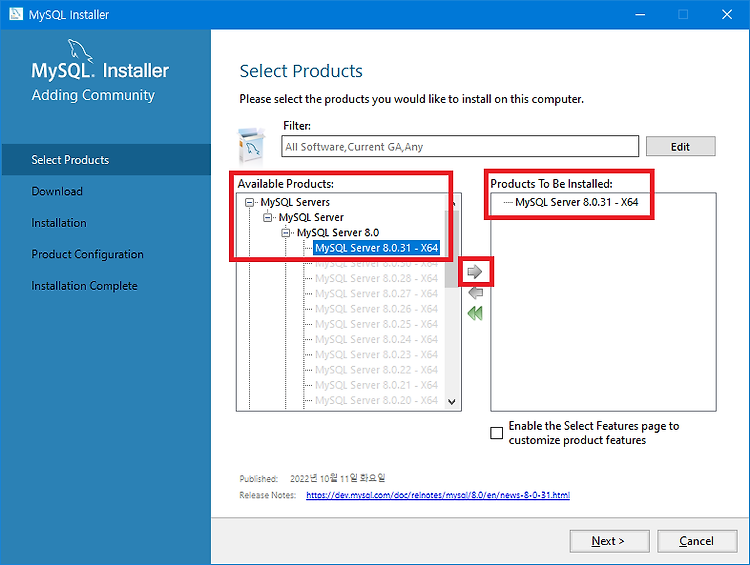750x565 pixels.
Task: Select MySQL Server 8.0.24 - X64
Action: tap(376, 340)
